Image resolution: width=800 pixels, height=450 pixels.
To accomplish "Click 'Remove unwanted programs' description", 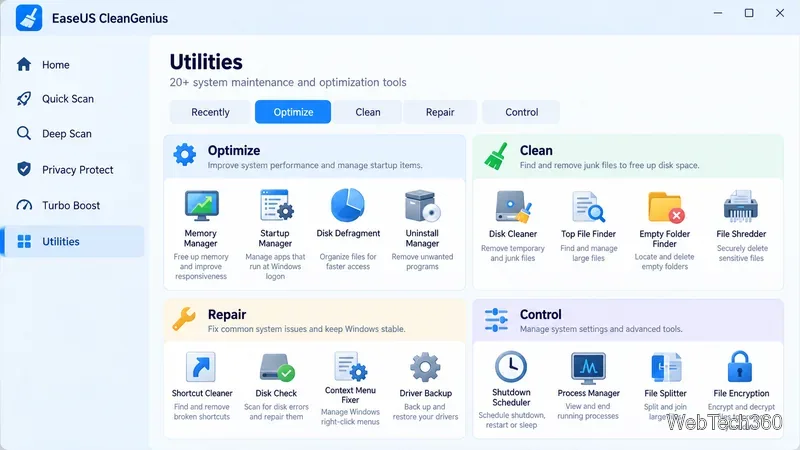I will point(422,261).
